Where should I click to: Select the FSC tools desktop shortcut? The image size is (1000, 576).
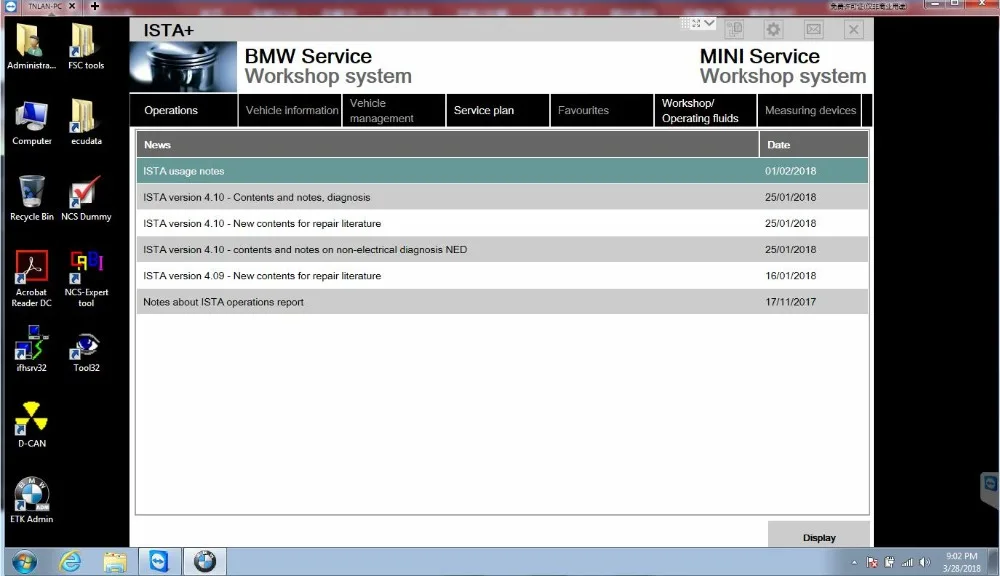point(86,46)
